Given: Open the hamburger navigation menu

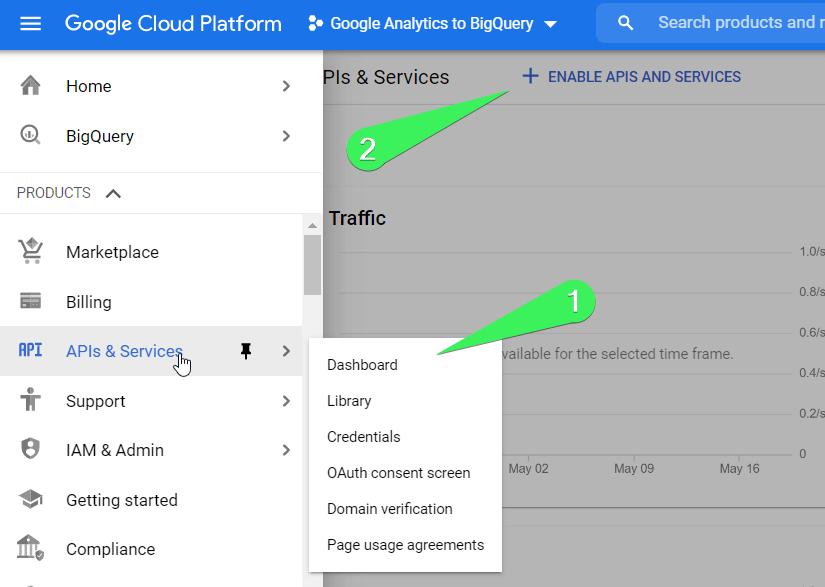Looking at the screenshot, I should click(31, 24).
